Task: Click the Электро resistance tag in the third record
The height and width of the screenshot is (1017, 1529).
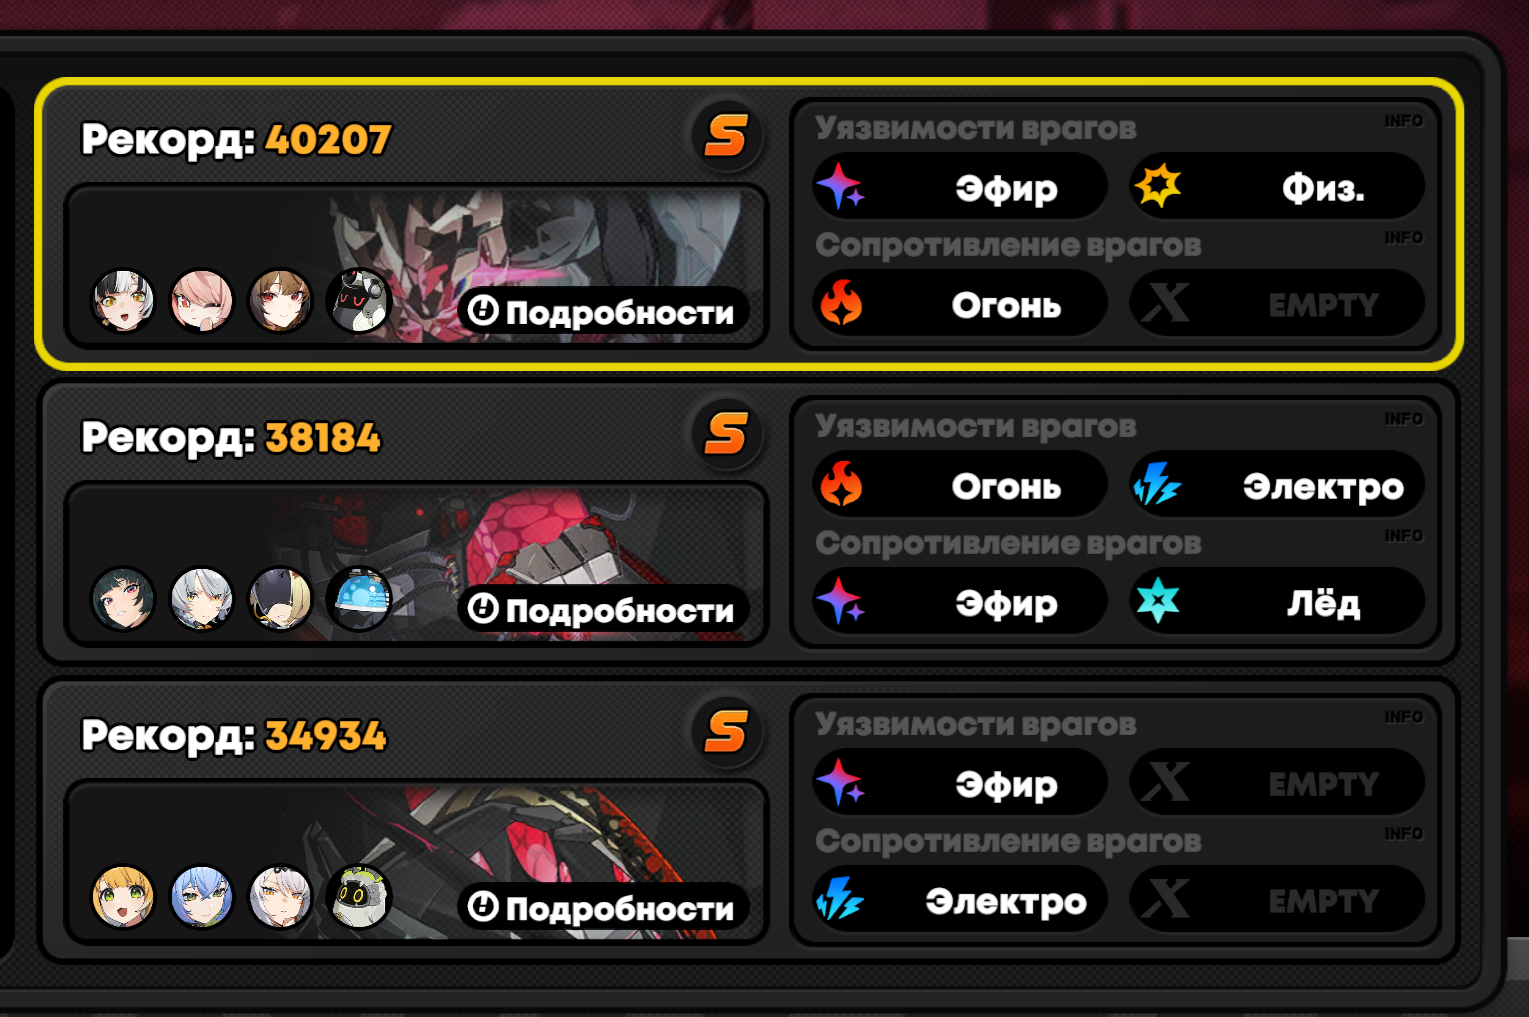Action: (x=960, y=900)
